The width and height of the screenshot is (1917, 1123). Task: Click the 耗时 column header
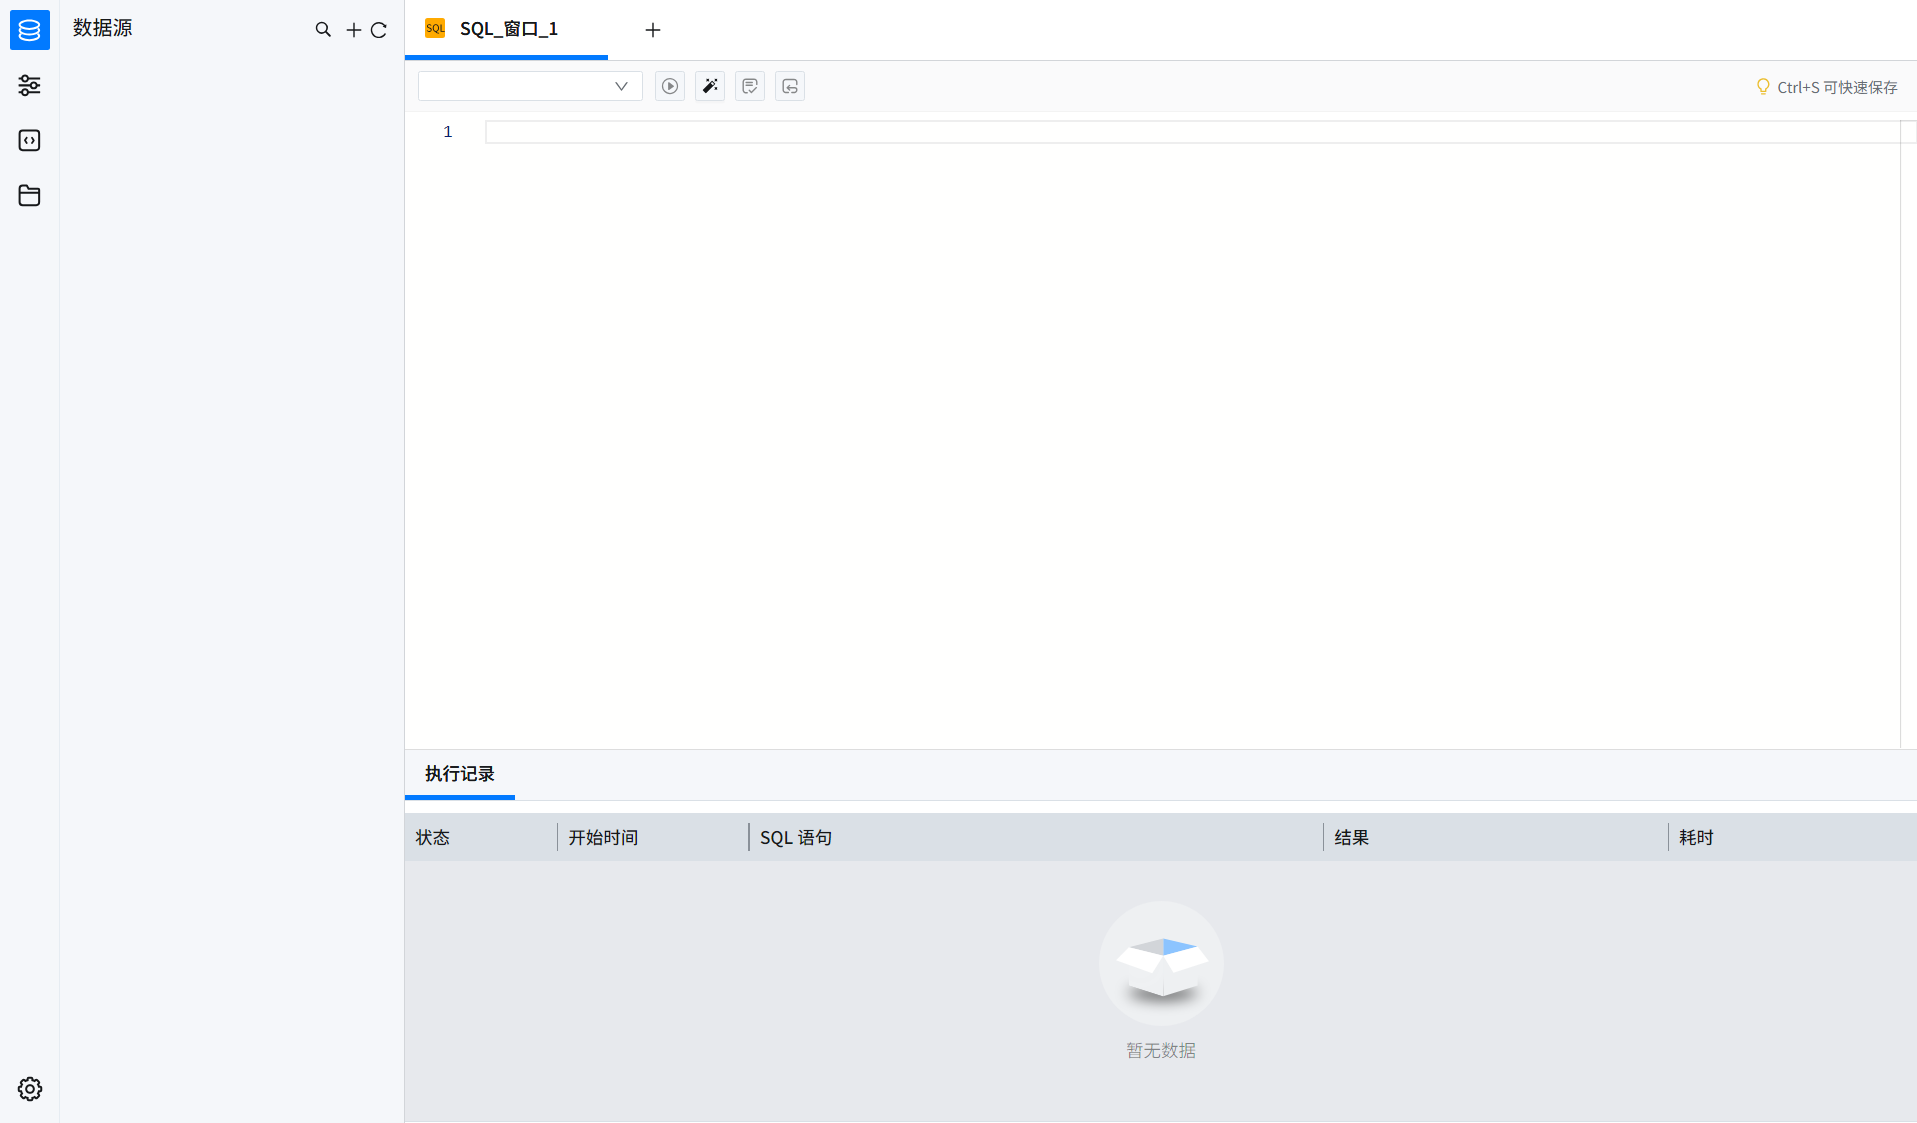pos(1696,838)
